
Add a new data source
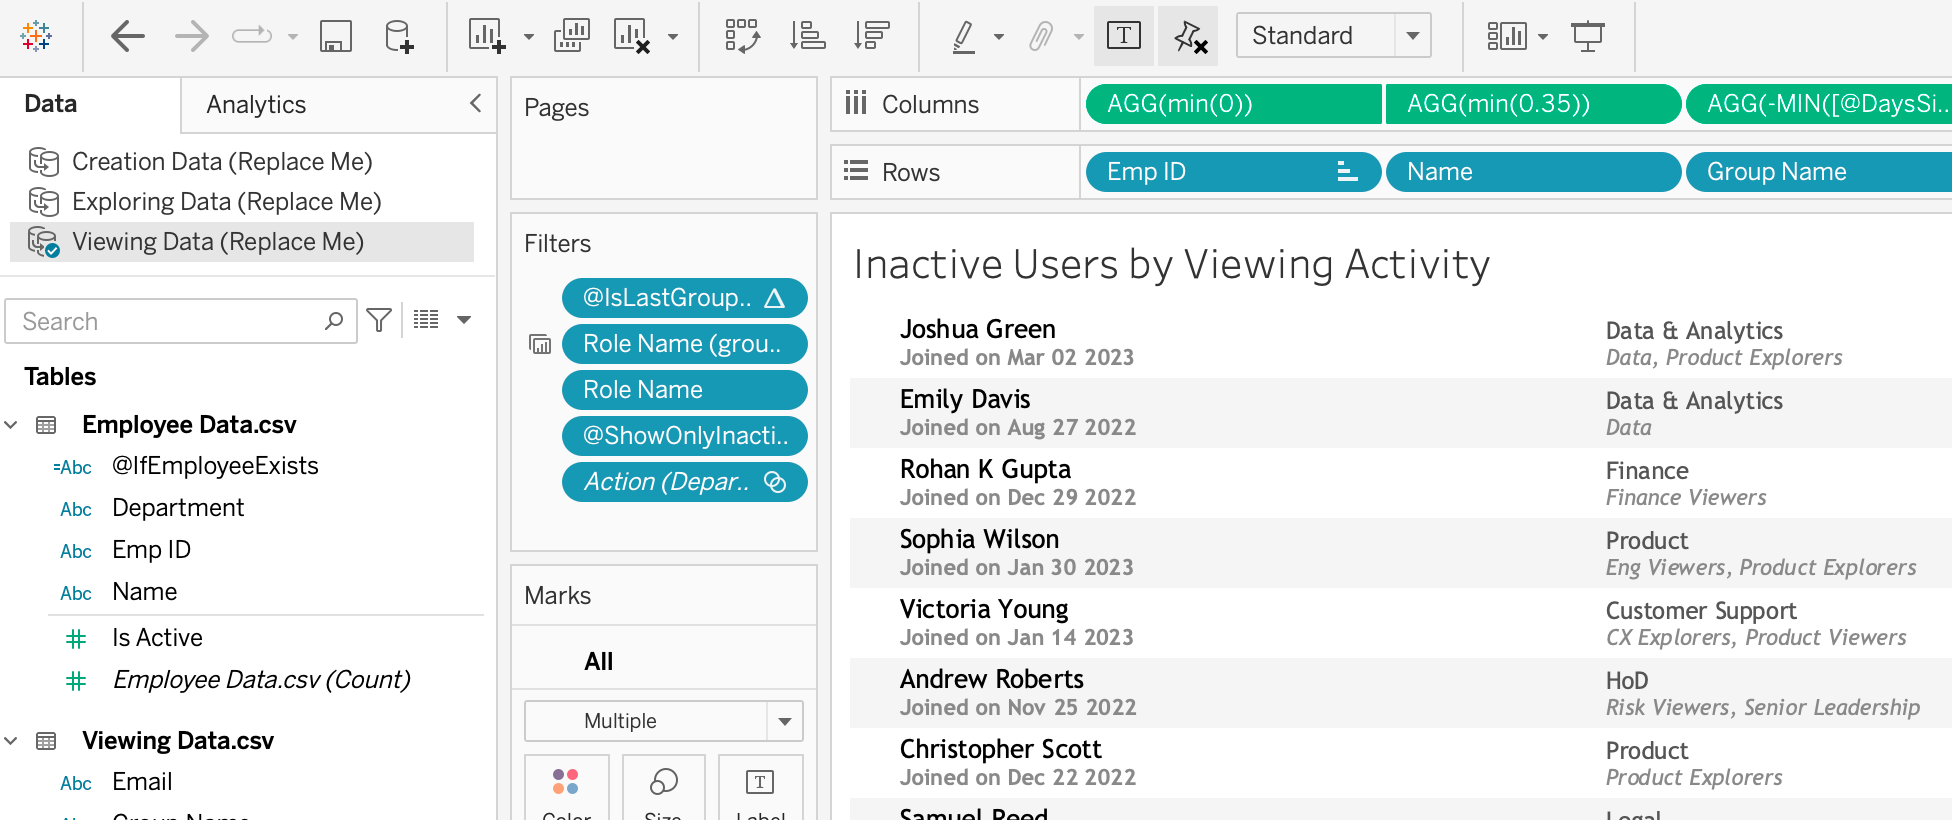tap(398, 37)
